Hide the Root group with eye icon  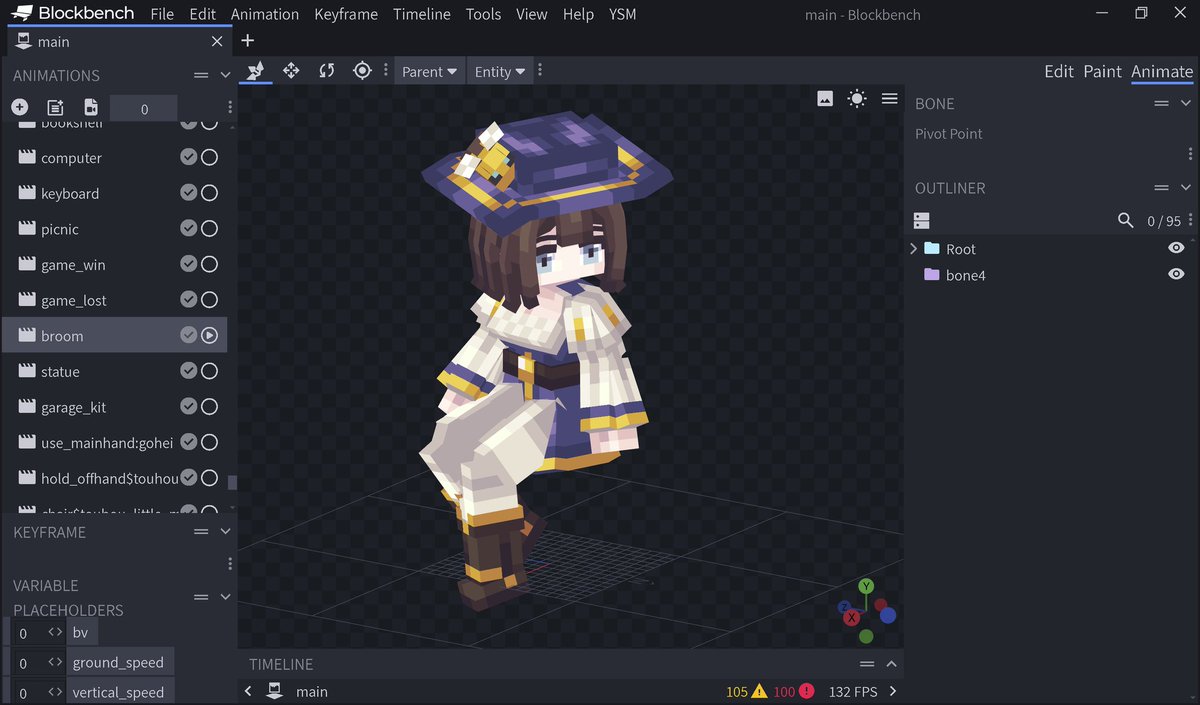(1176, 248)
